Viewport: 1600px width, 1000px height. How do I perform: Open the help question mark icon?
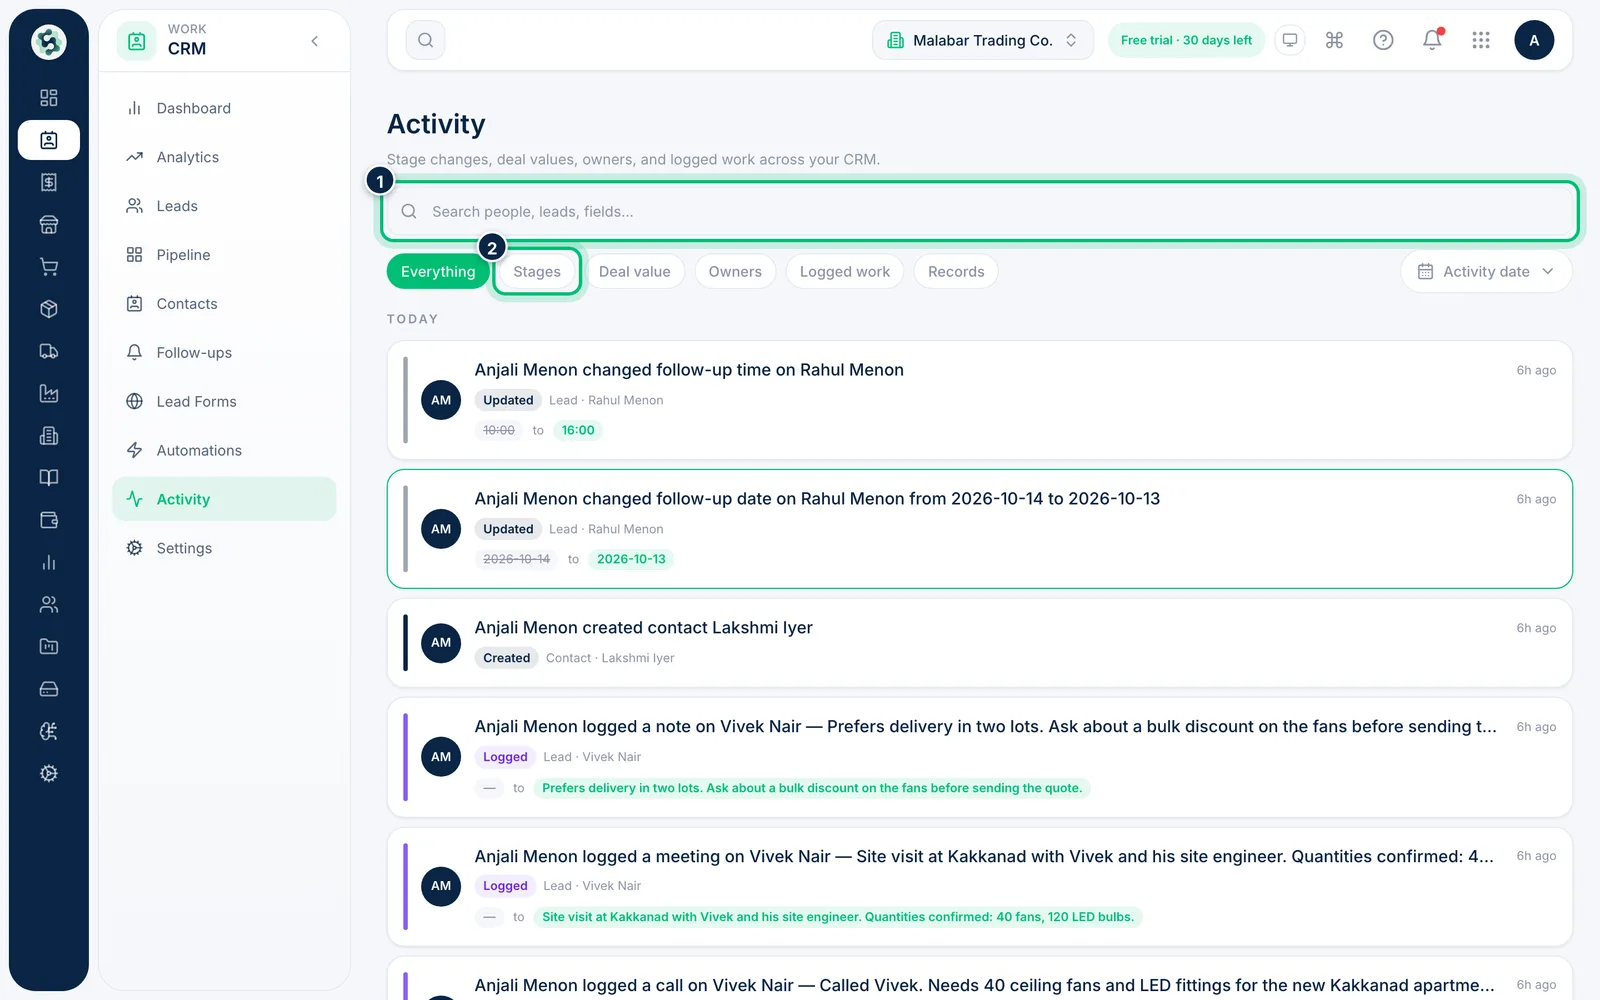point(1383,40)
